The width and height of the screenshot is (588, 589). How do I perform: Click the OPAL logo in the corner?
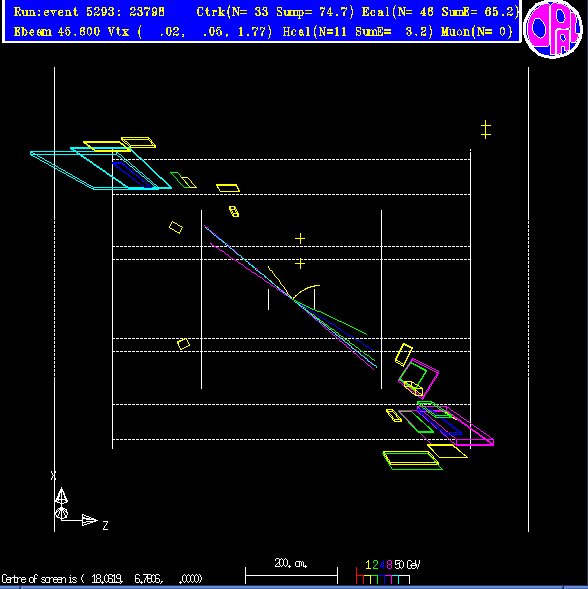click(553, 29)
